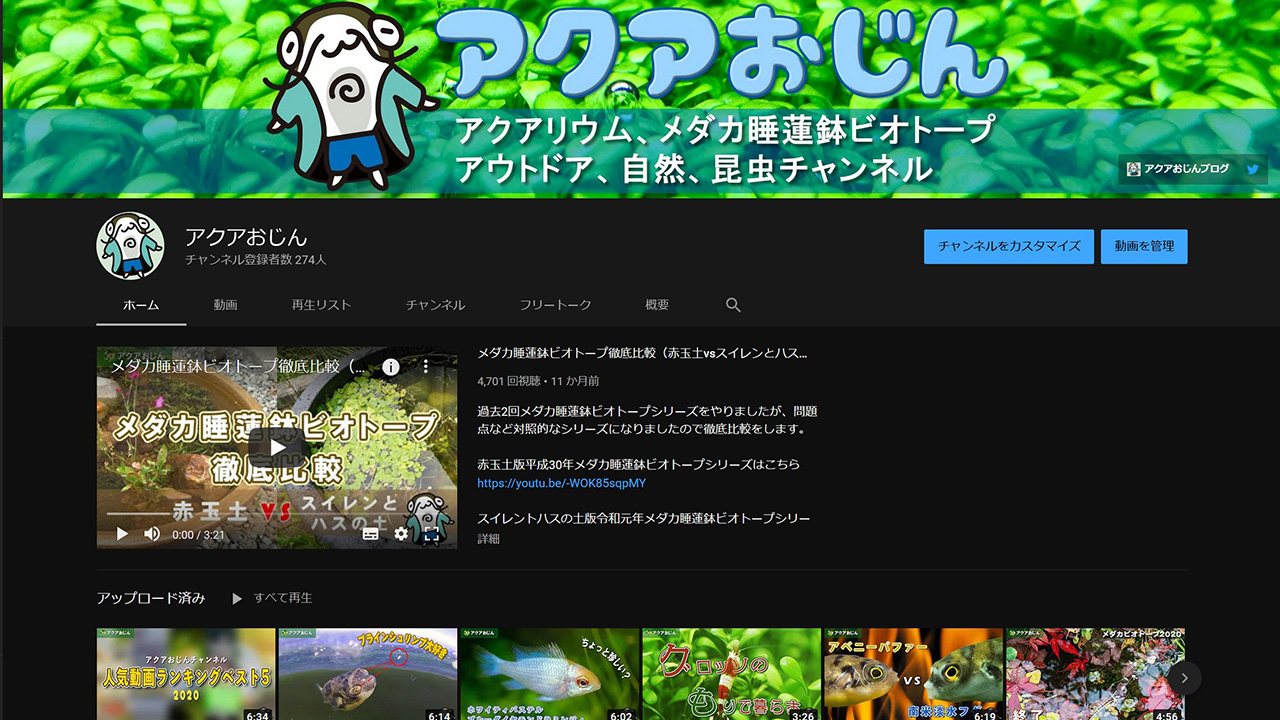
Task: Go to the チャンネル tab
Action: click(435, 305)
